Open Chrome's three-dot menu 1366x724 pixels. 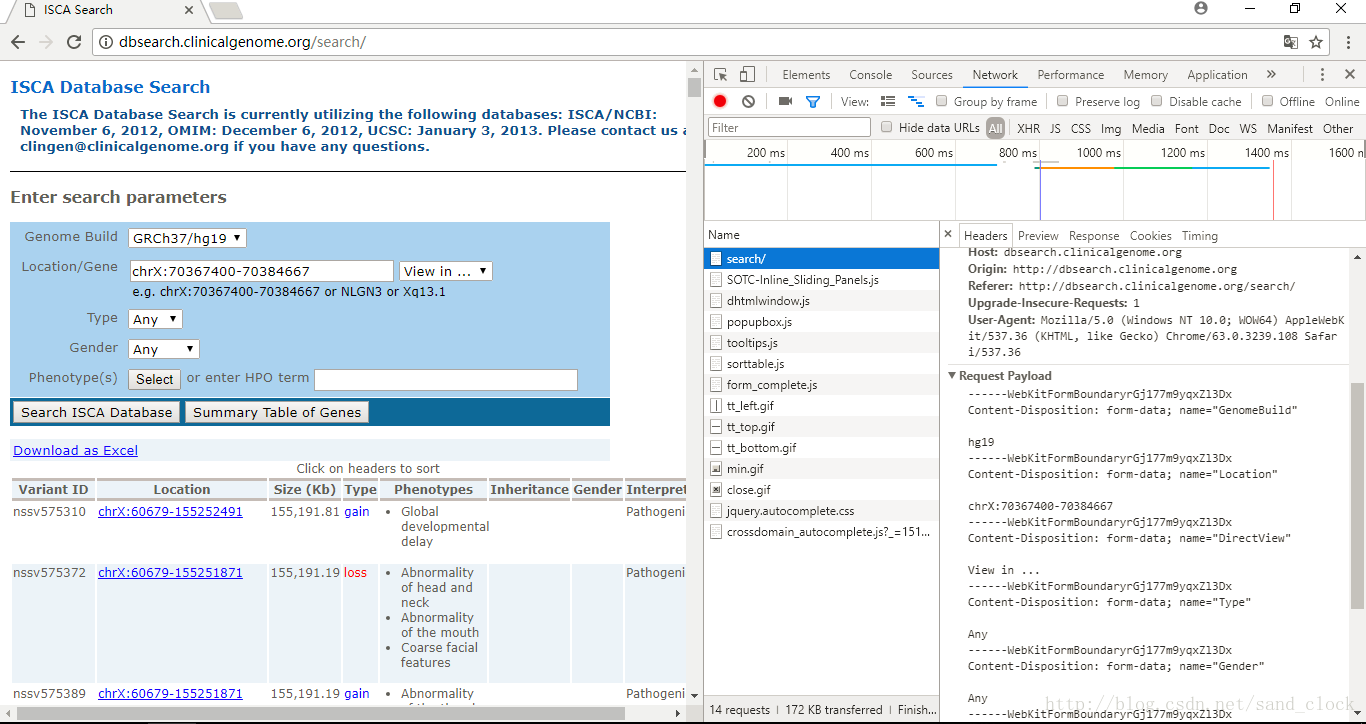1347,42
